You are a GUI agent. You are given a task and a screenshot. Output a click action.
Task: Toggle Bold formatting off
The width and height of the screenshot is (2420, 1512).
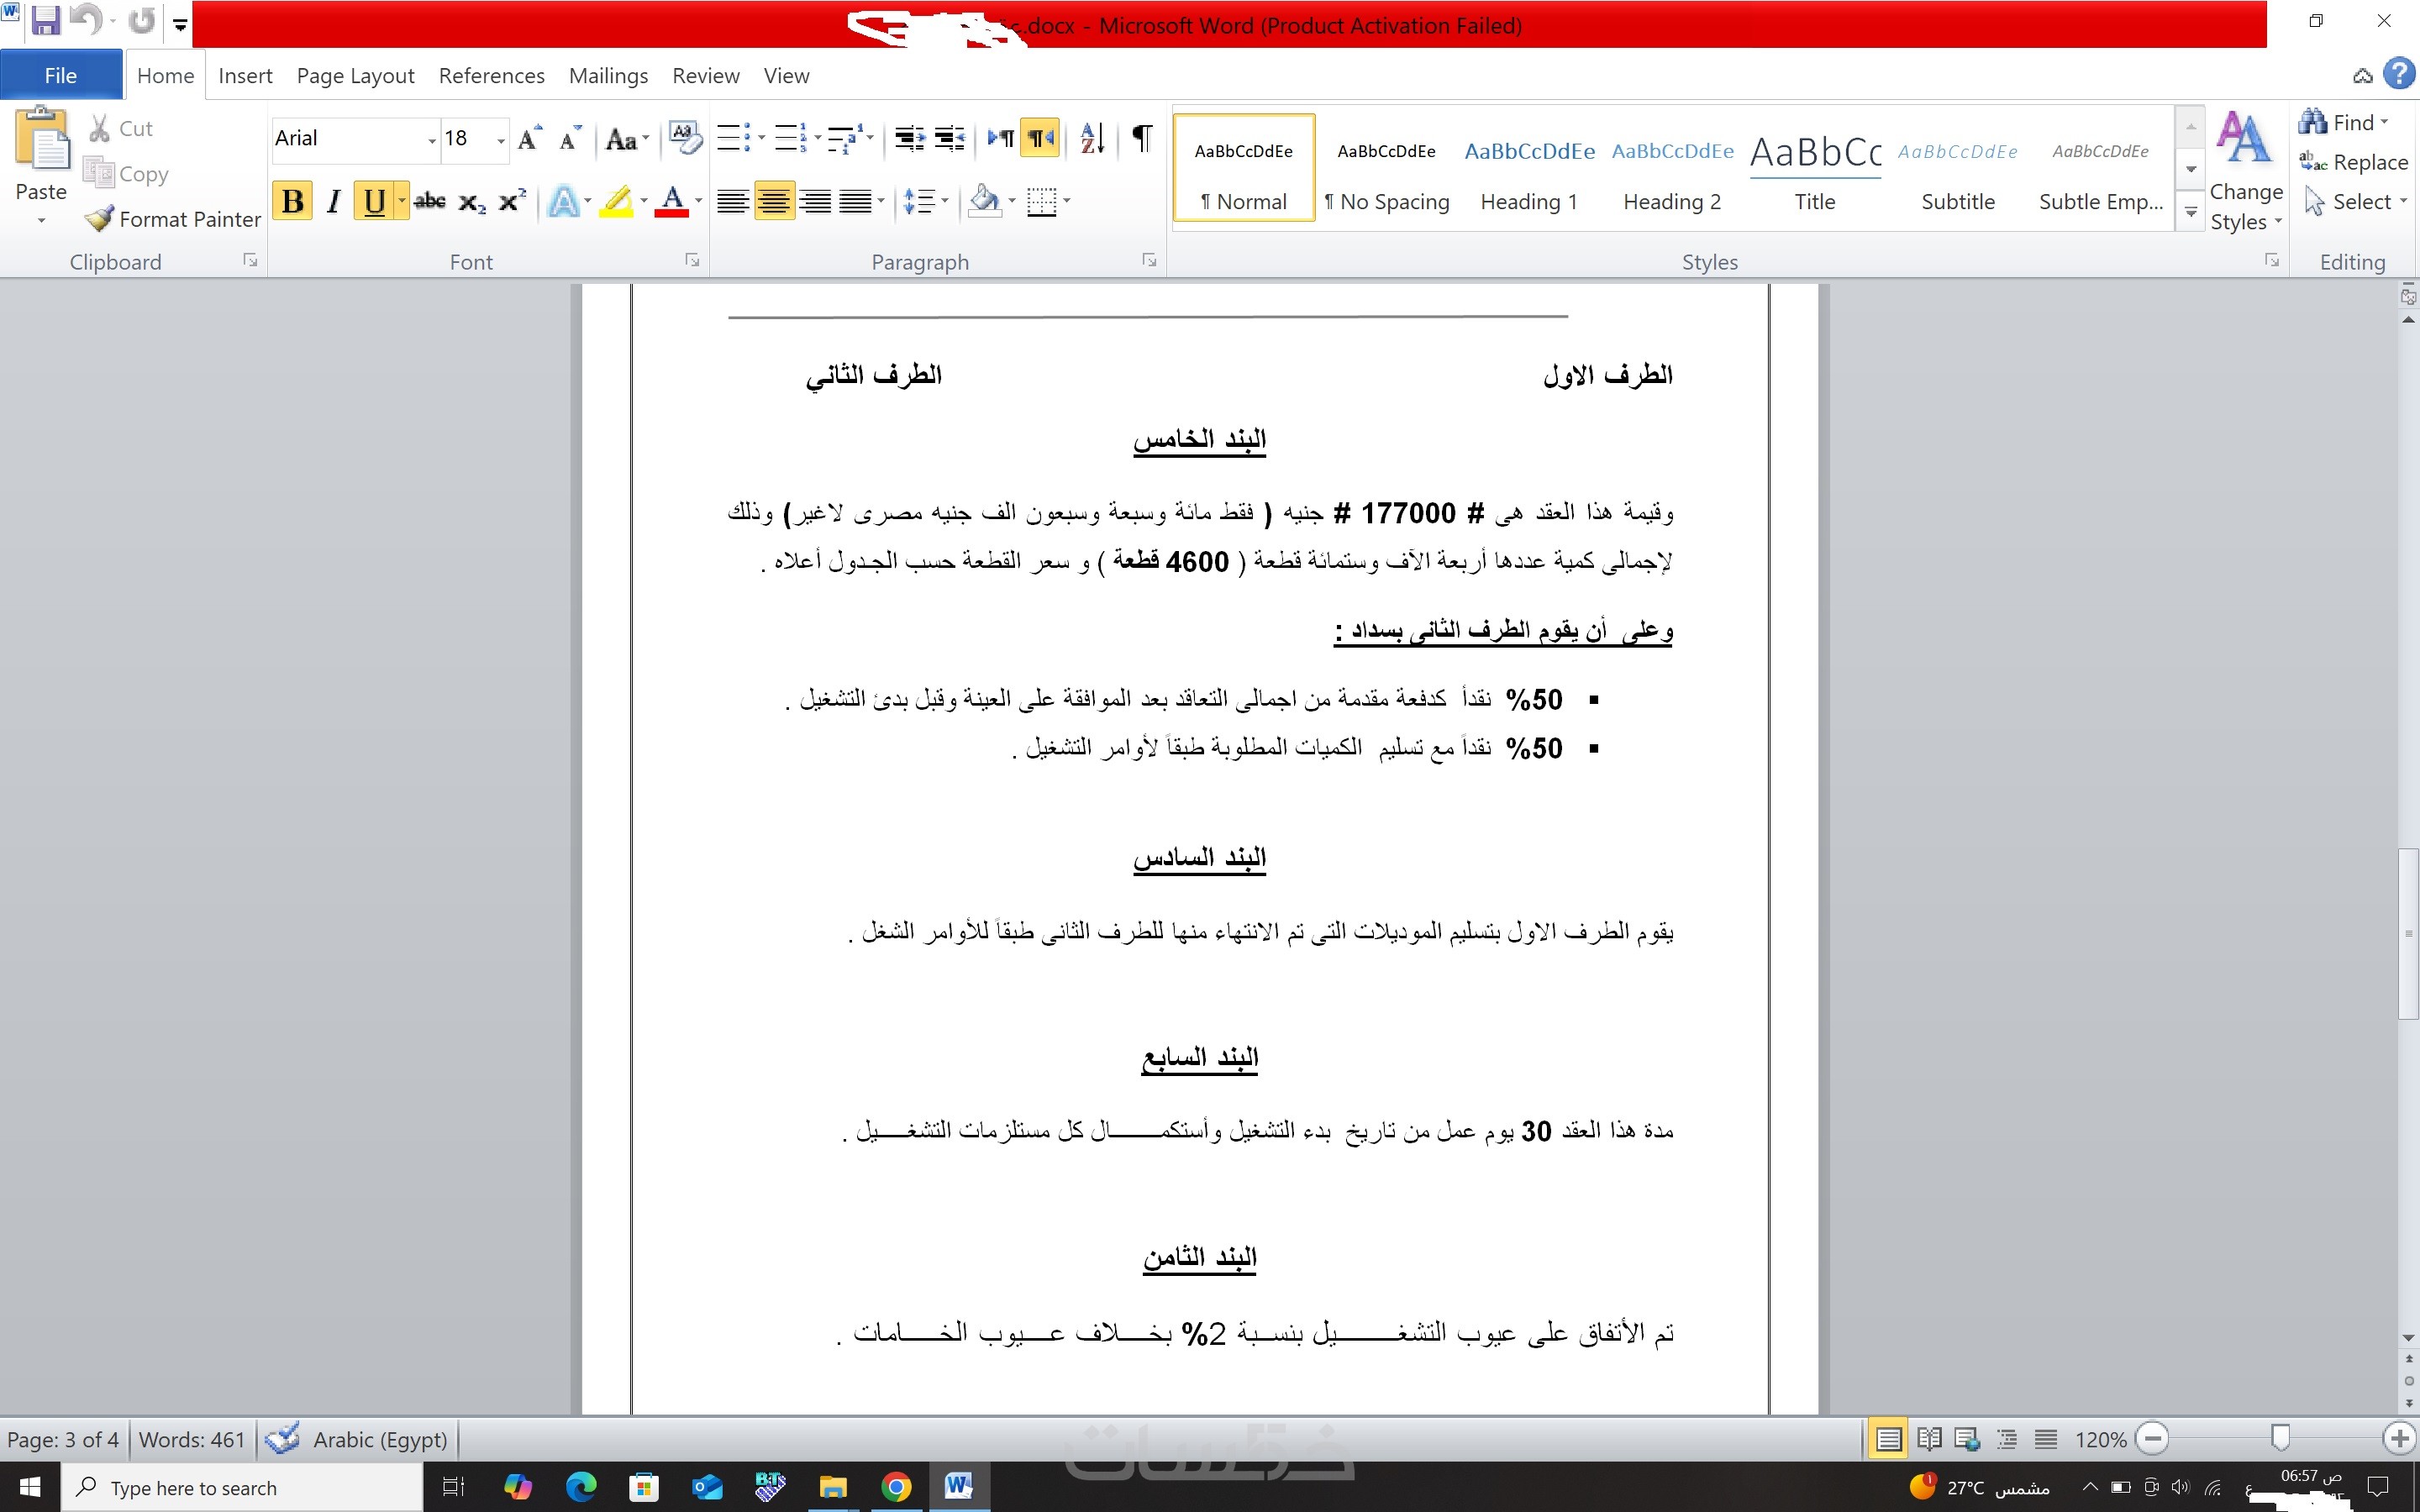[292, 202]
